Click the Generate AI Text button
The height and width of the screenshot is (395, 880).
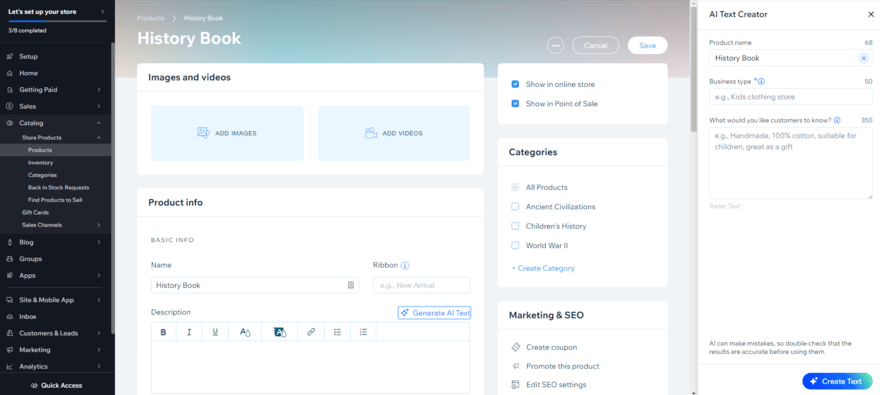click(x=434, y=313)
